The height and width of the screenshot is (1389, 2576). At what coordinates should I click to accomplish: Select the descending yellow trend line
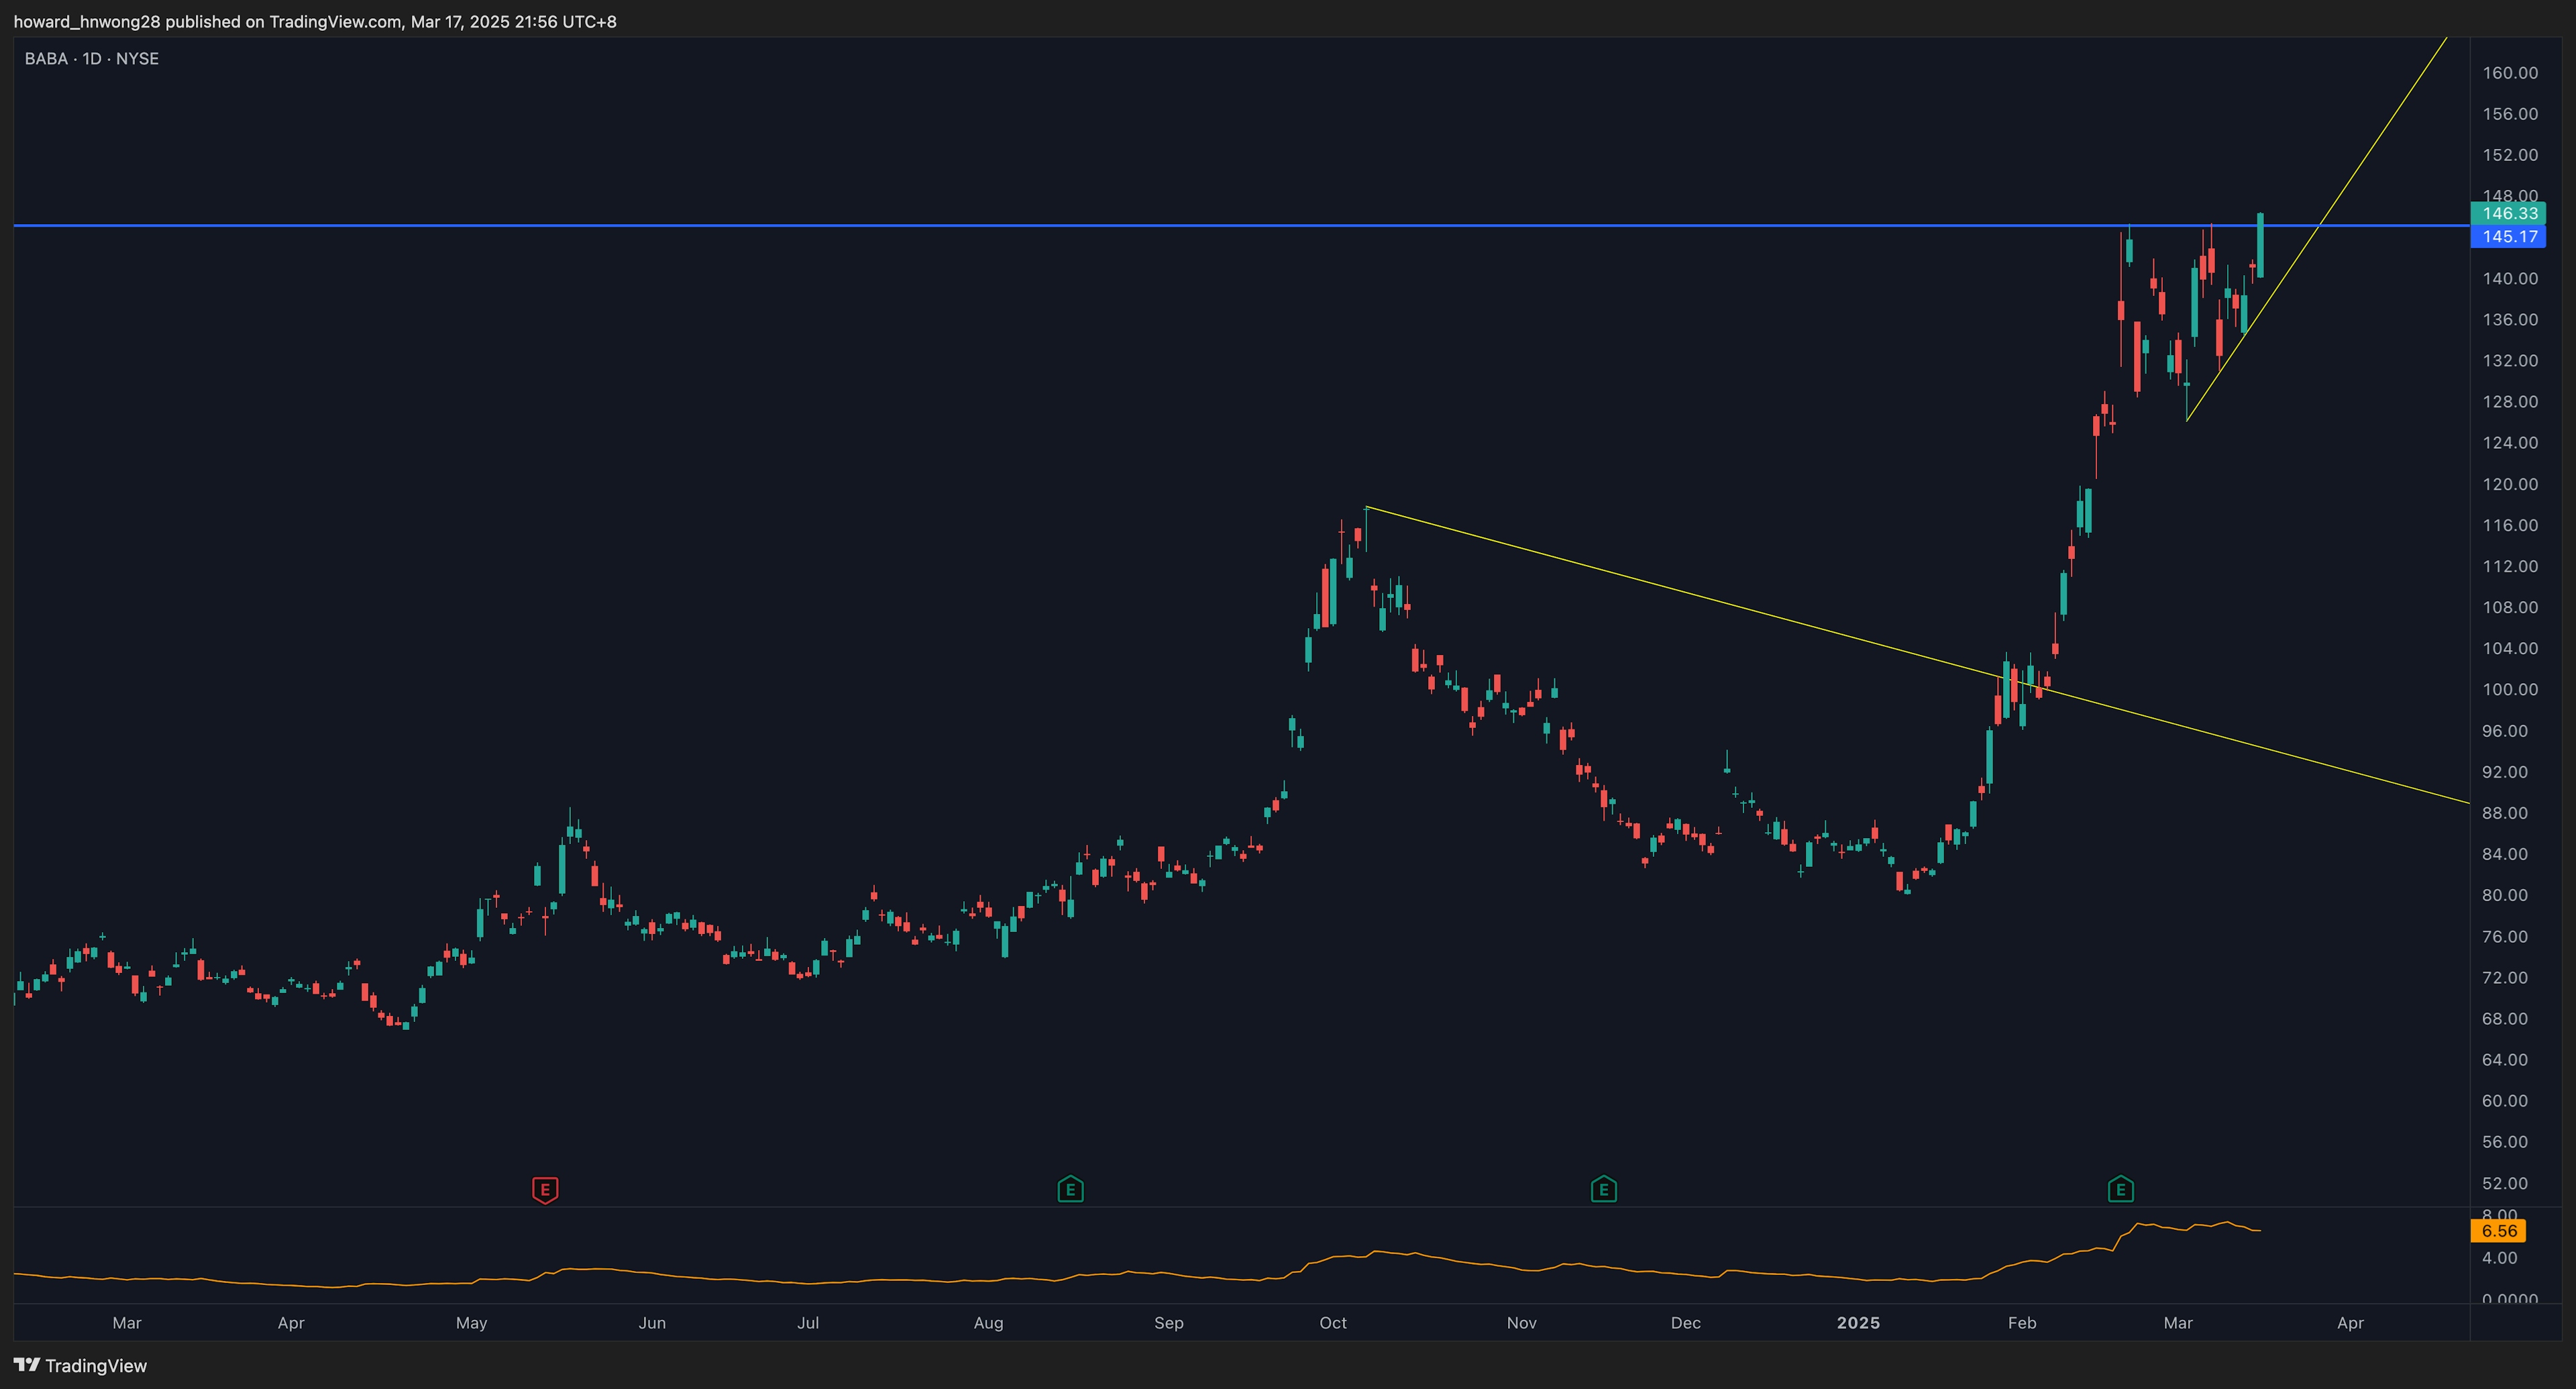(x=1700, y=597)
